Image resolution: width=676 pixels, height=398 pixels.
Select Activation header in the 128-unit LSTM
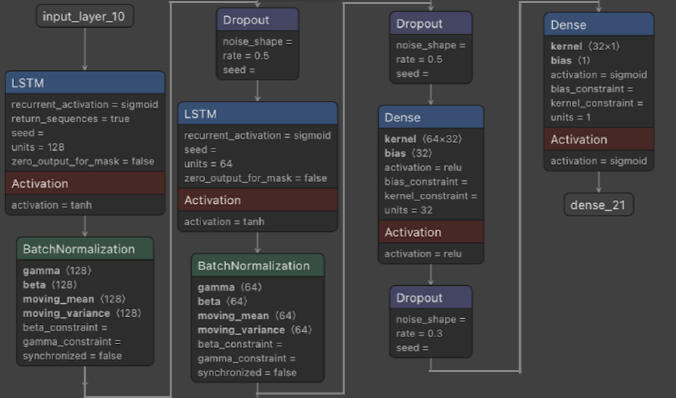point(85,183)
